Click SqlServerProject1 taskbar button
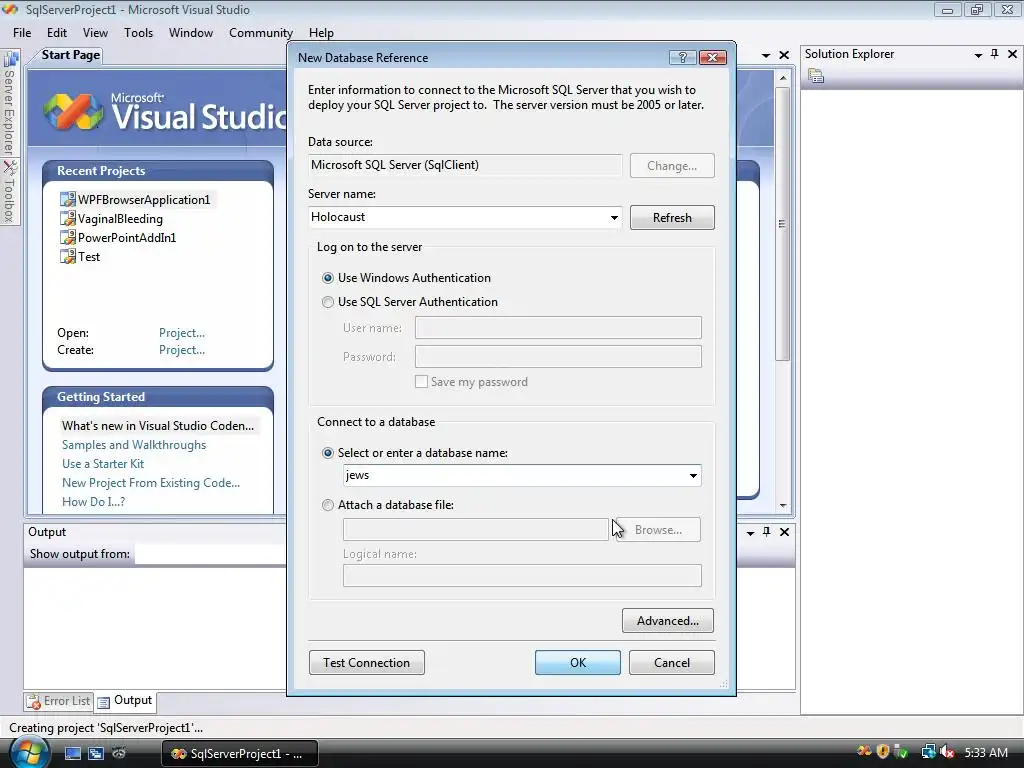Viewport: 1024px width, 768px height. (240, 754)
